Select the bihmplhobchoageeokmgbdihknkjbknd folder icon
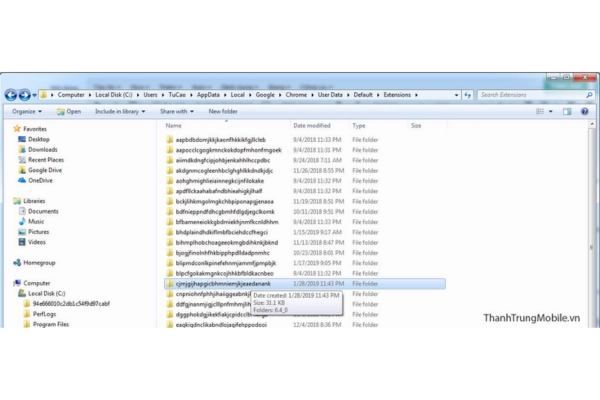The height and width of the screenshot is (400, 600). 170,243
